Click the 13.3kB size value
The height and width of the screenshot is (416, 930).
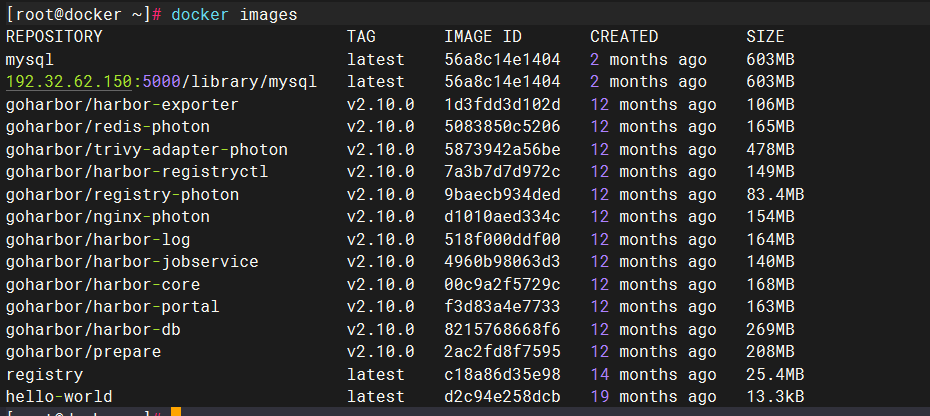coord(775,397)
